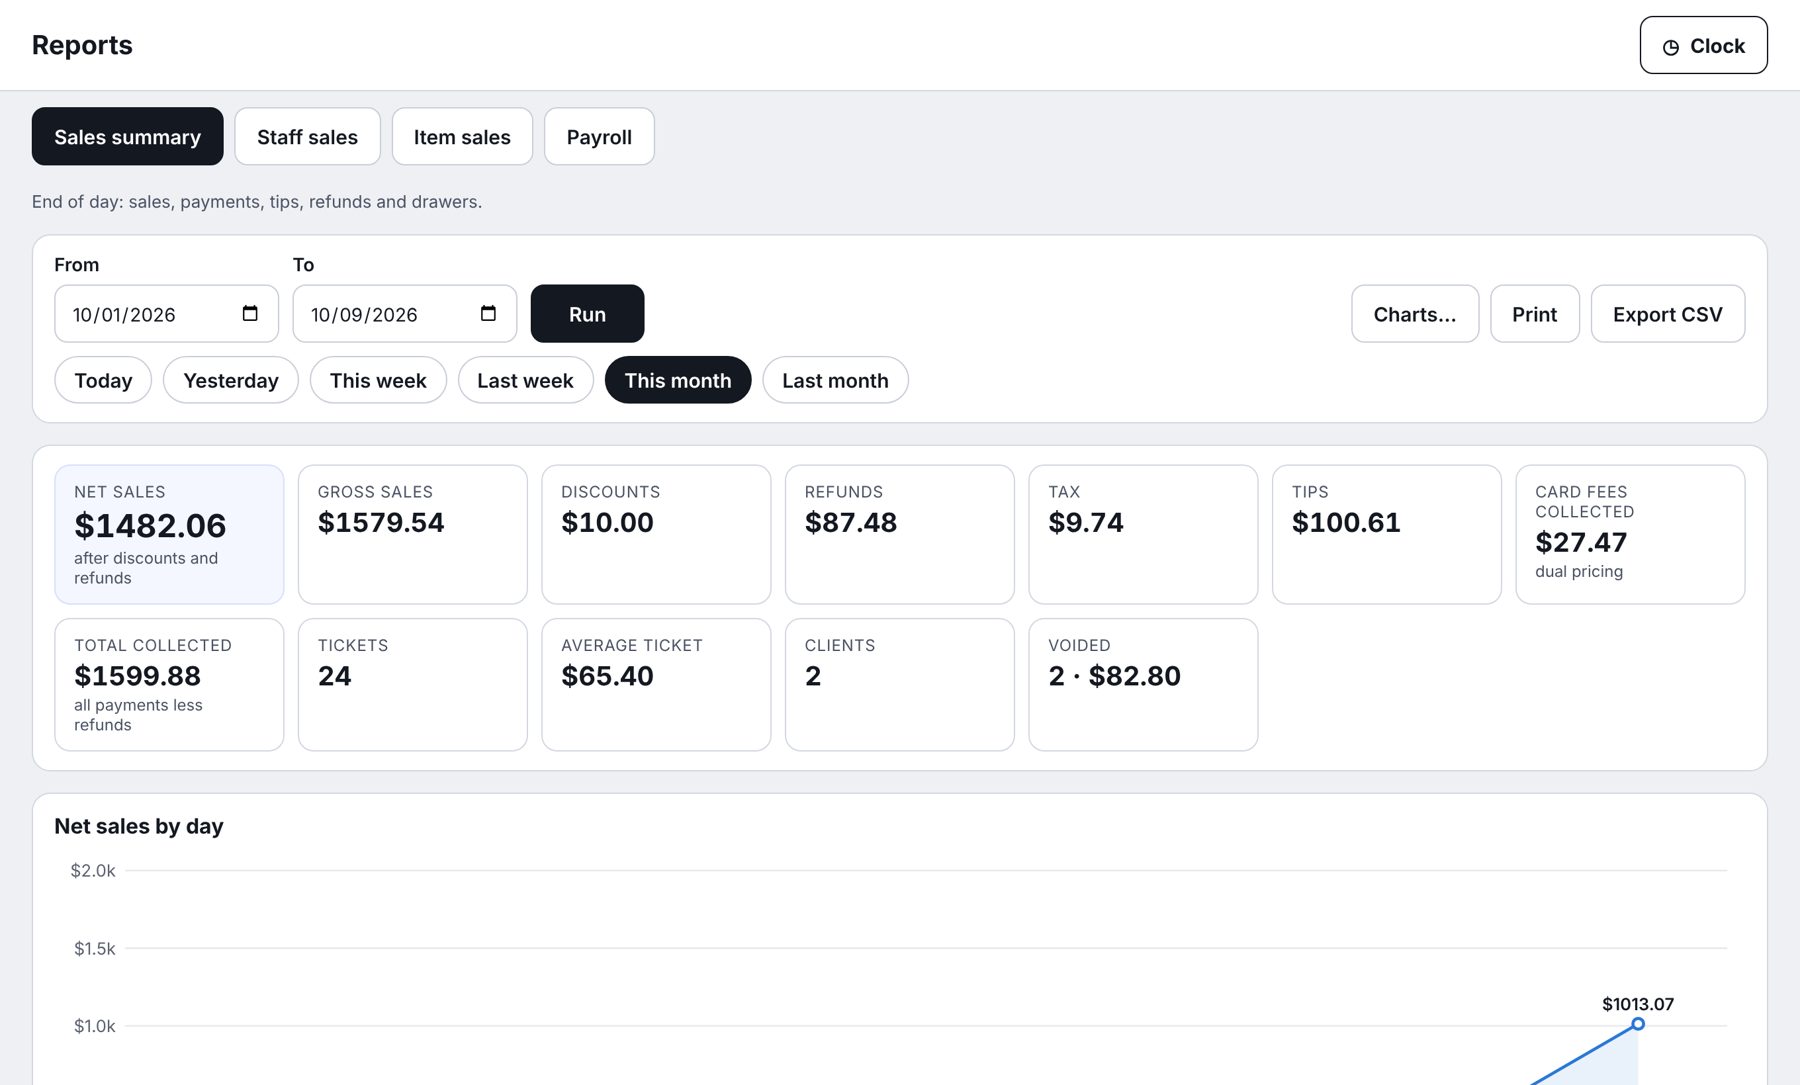Open the Staff sales tab
This screenshot has width=1800, height=1085.
point(307,137)
